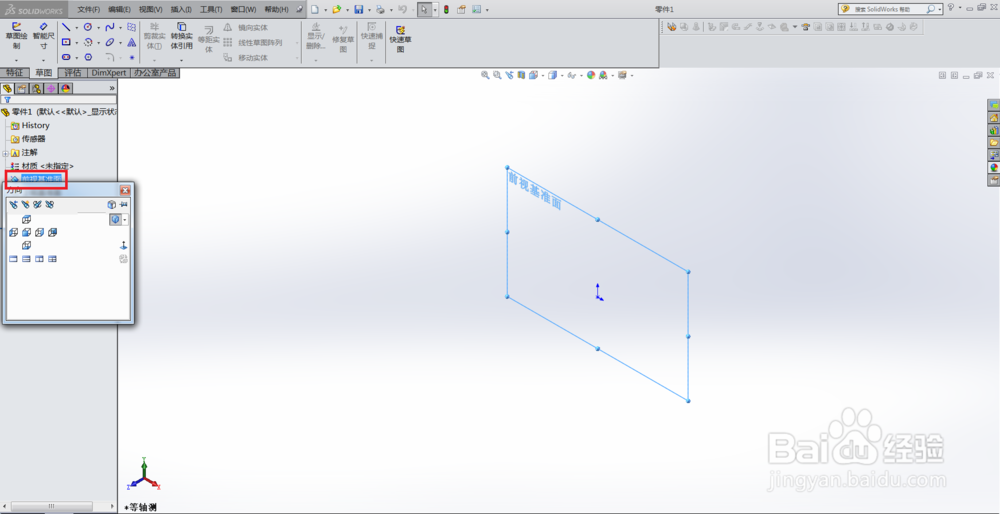Viewport: 1000px width, 514px height.
Task: Open the view type dropdown in orientation dialog
Action: [x=124, y=219]
